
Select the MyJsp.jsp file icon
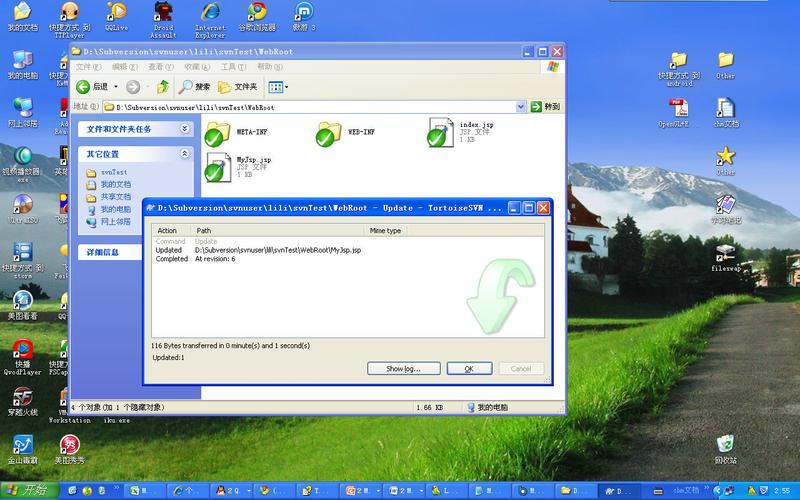219,167
